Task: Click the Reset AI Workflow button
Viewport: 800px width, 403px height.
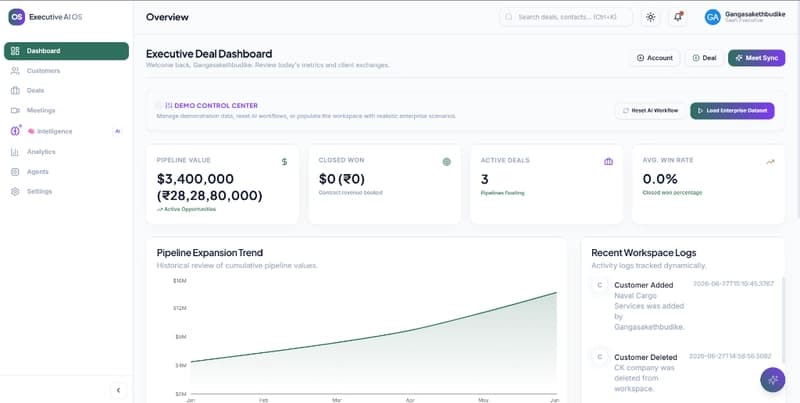Action: pos(651,111)
